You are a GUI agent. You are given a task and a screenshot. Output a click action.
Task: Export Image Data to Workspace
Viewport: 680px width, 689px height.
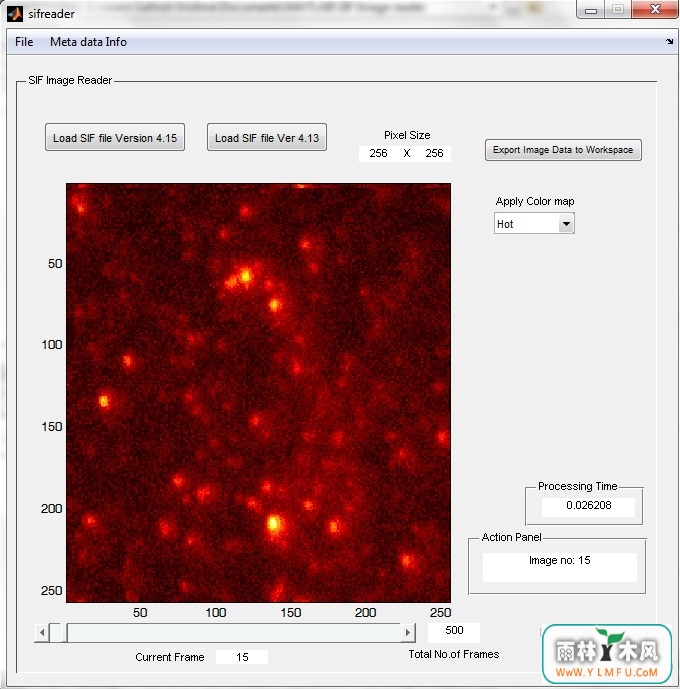pos(563,150)
